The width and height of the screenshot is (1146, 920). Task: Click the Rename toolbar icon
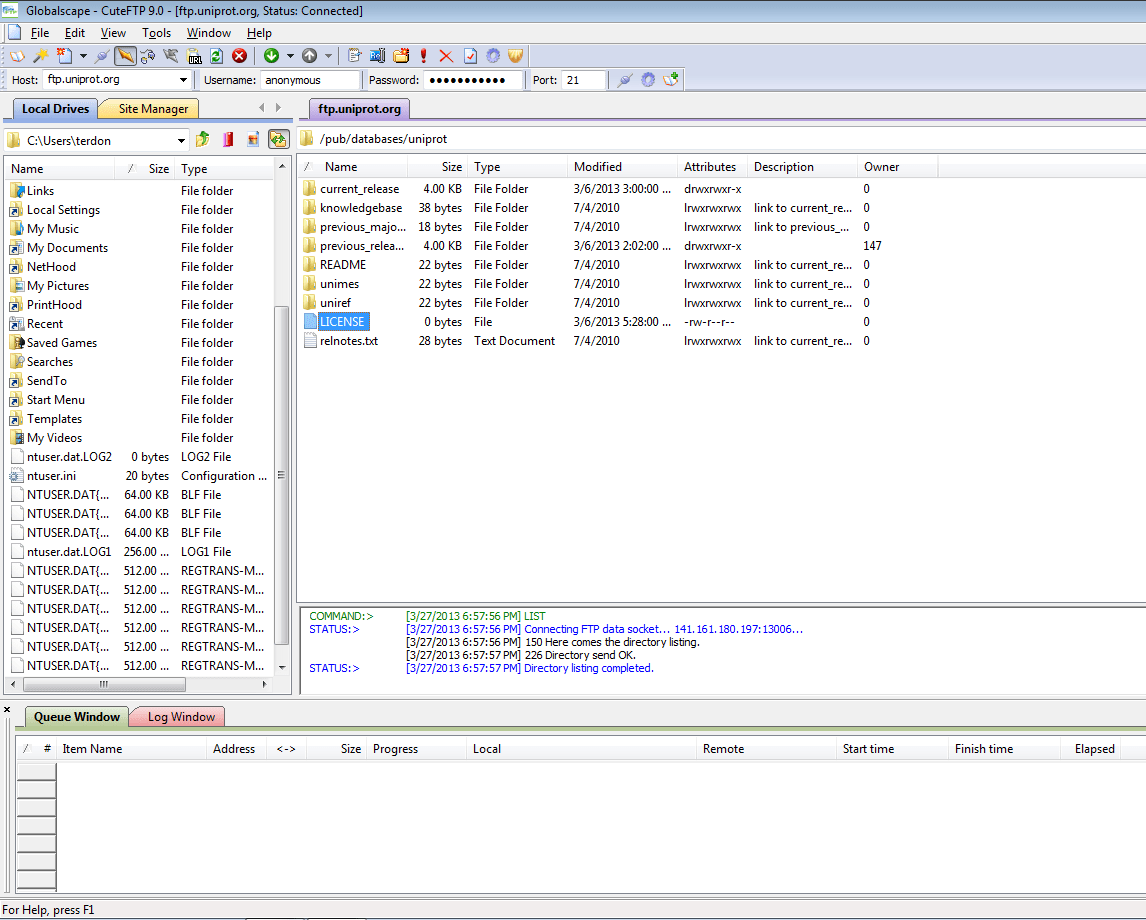(x=377, y=56)
